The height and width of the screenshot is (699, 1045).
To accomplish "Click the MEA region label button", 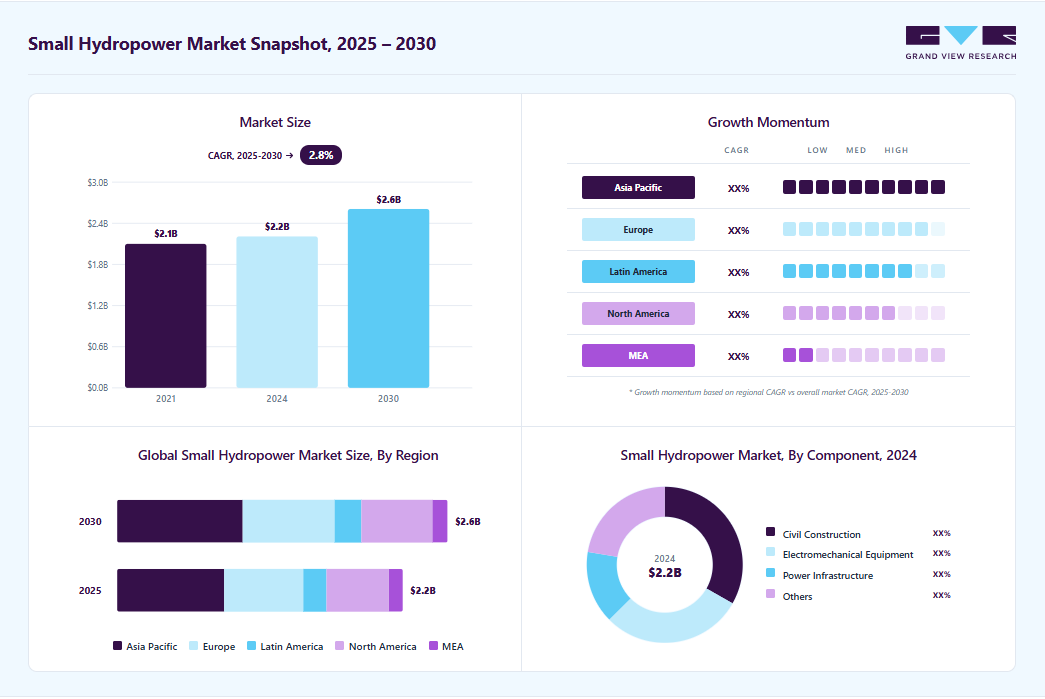I will (638, 355).
